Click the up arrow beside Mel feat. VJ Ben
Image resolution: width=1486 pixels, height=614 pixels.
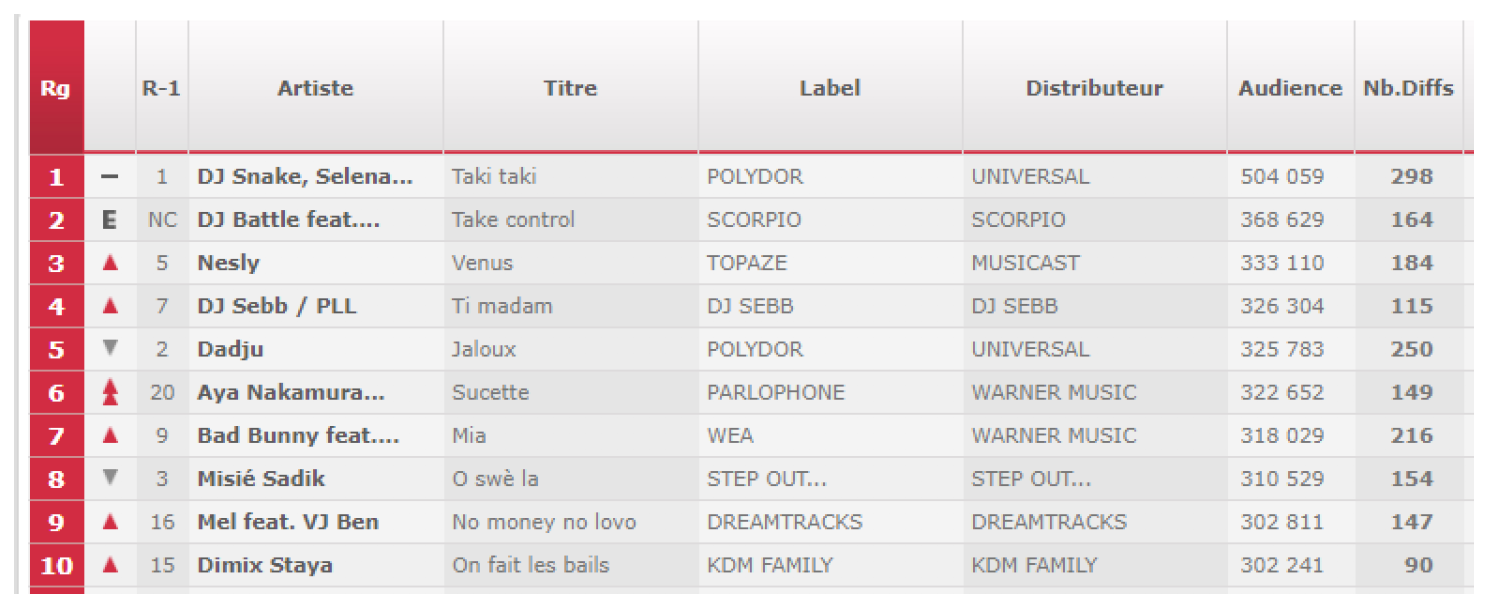click(x=111, y=522)
